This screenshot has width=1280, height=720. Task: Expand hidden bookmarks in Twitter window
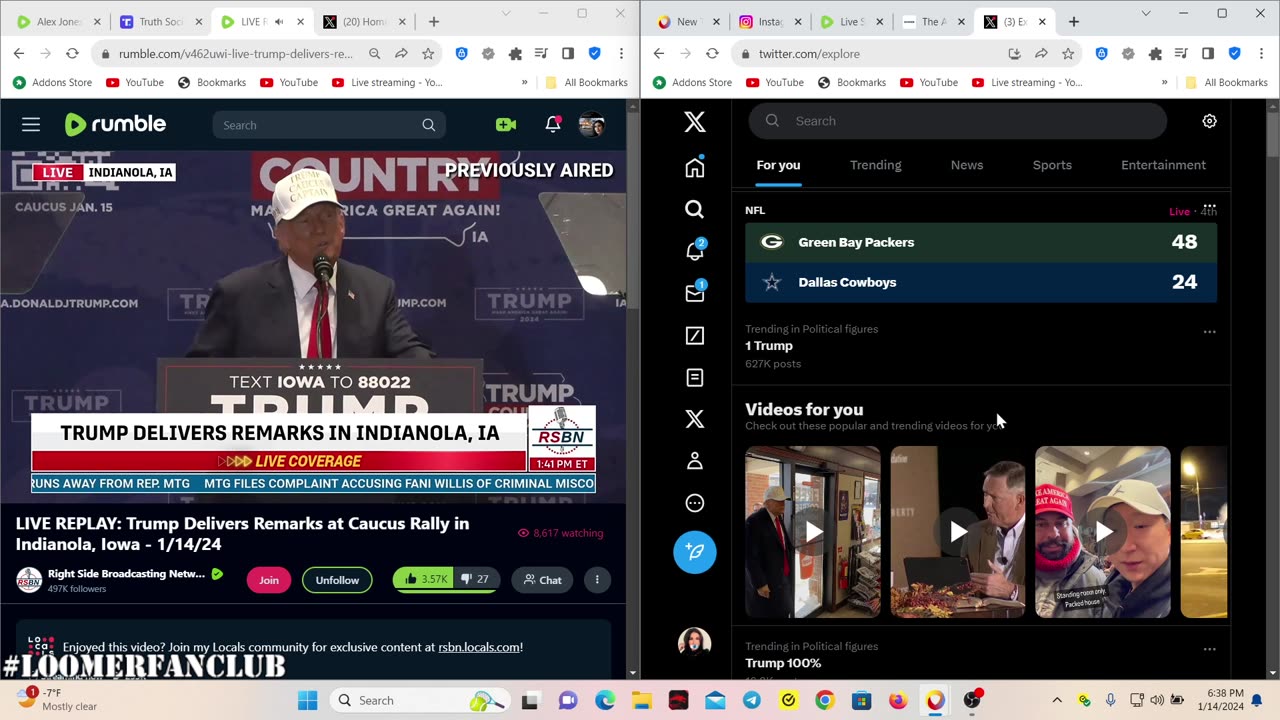coord(1164,83)
